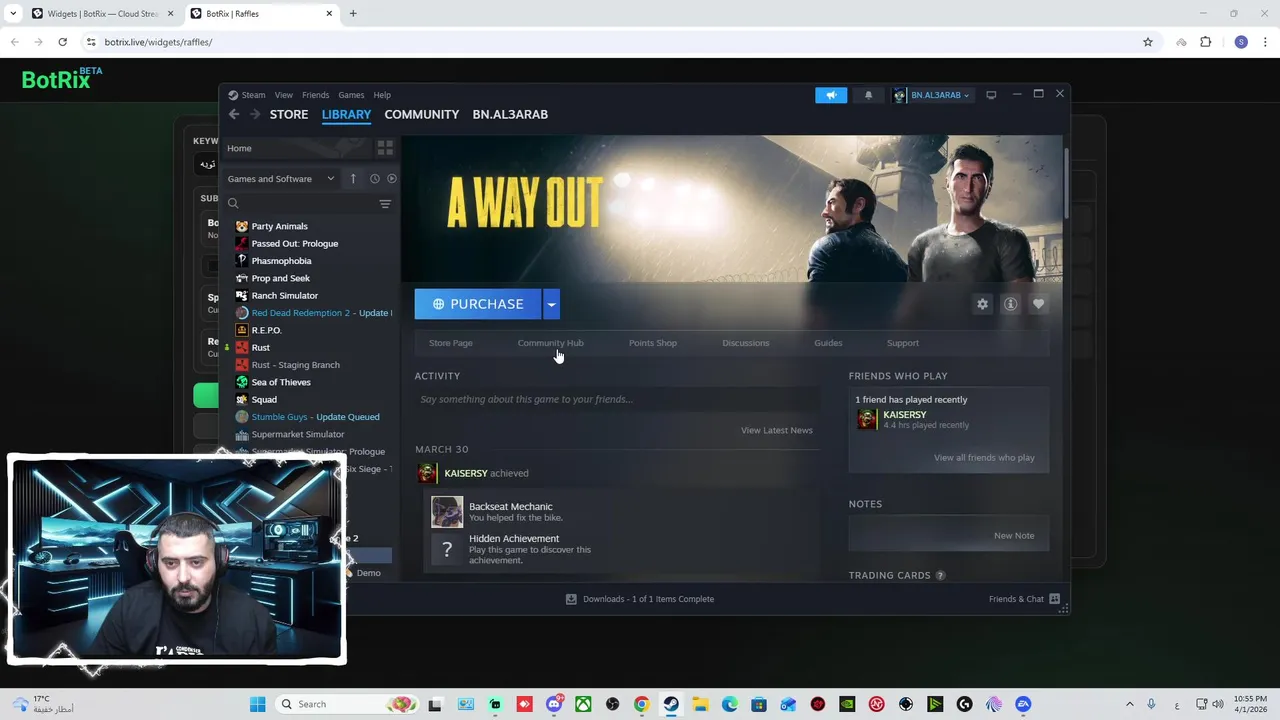
Task: Switch to the LIBRARY tab
Action: pyautogui.click(x=346, y=114)
